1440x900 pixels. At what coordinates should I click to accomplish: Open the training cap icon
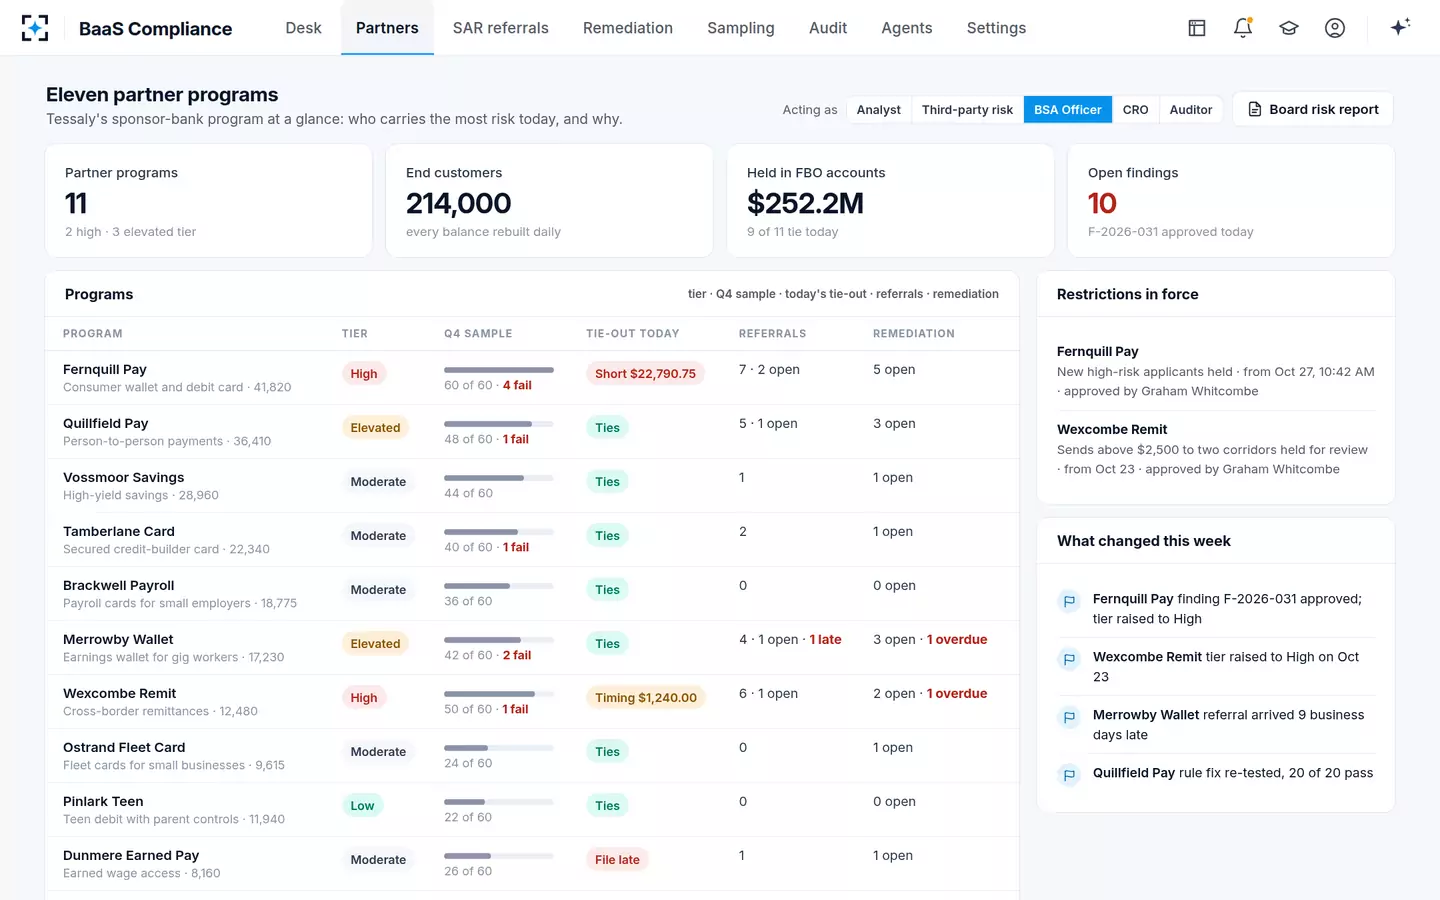coord(1289,28)
